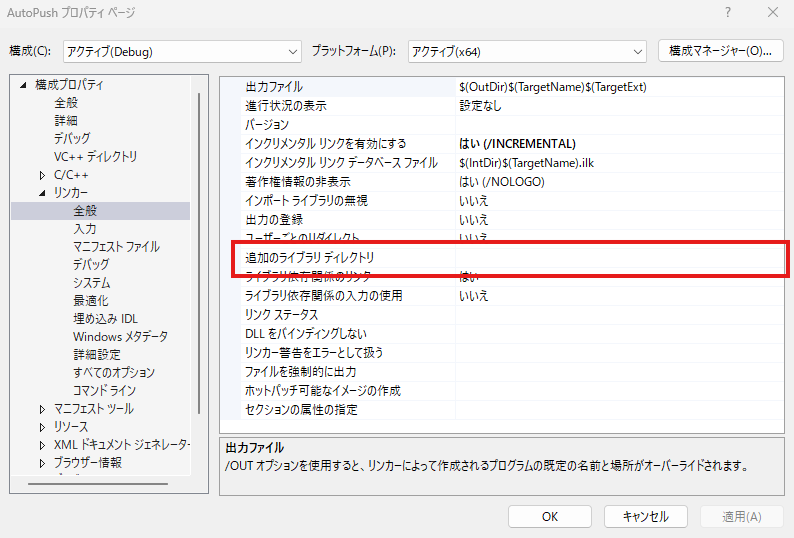Select 埋め込み IDL under リンカー
The width and height of the screenshot is (794, 538).
(105, 319)
